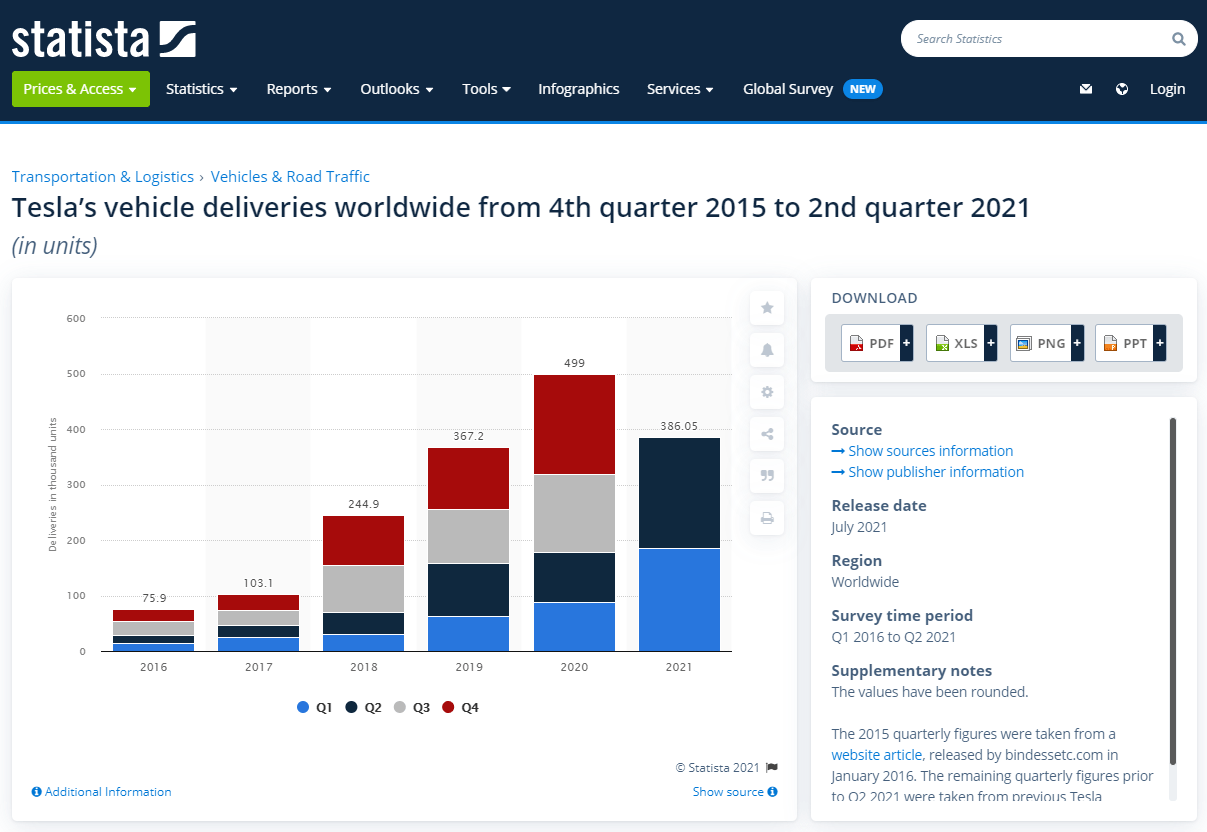
Task: Click the 244.9 label above 2018 bar
Action: (364, 504)
